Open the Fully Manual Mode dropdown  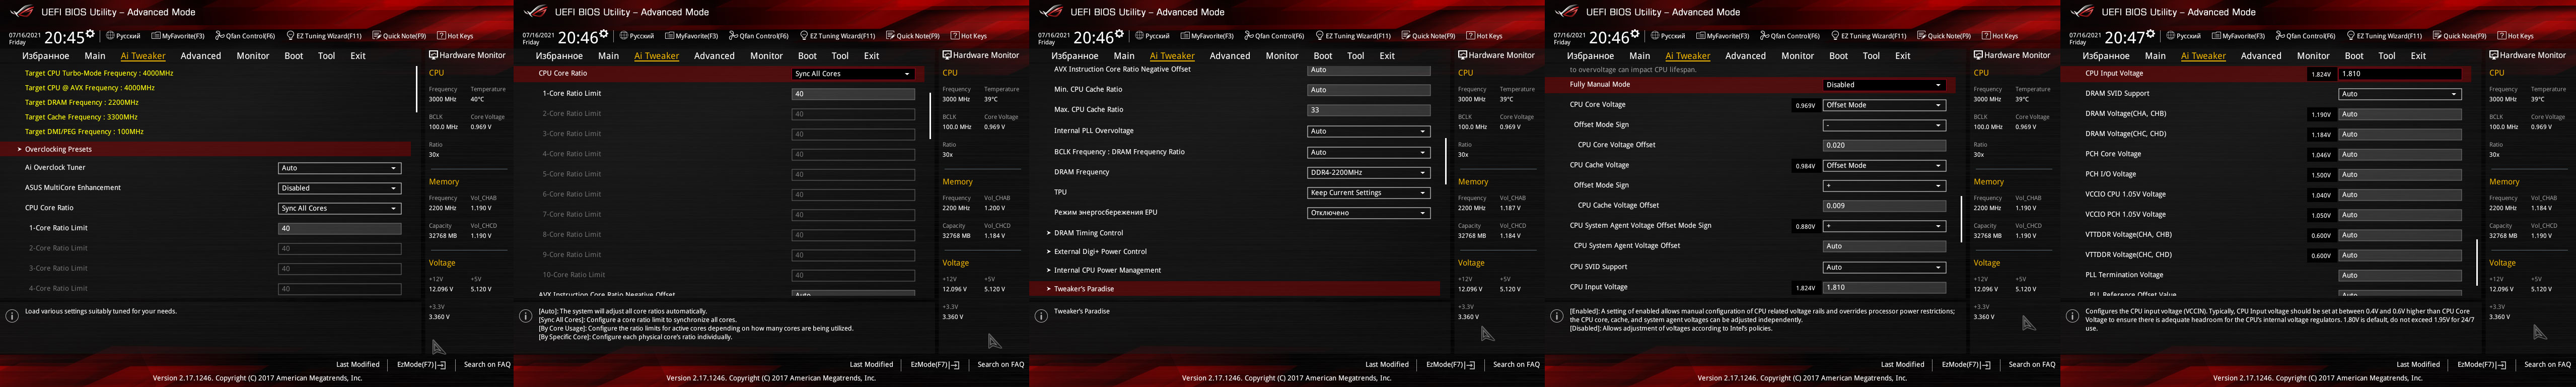pos(1884,85)
